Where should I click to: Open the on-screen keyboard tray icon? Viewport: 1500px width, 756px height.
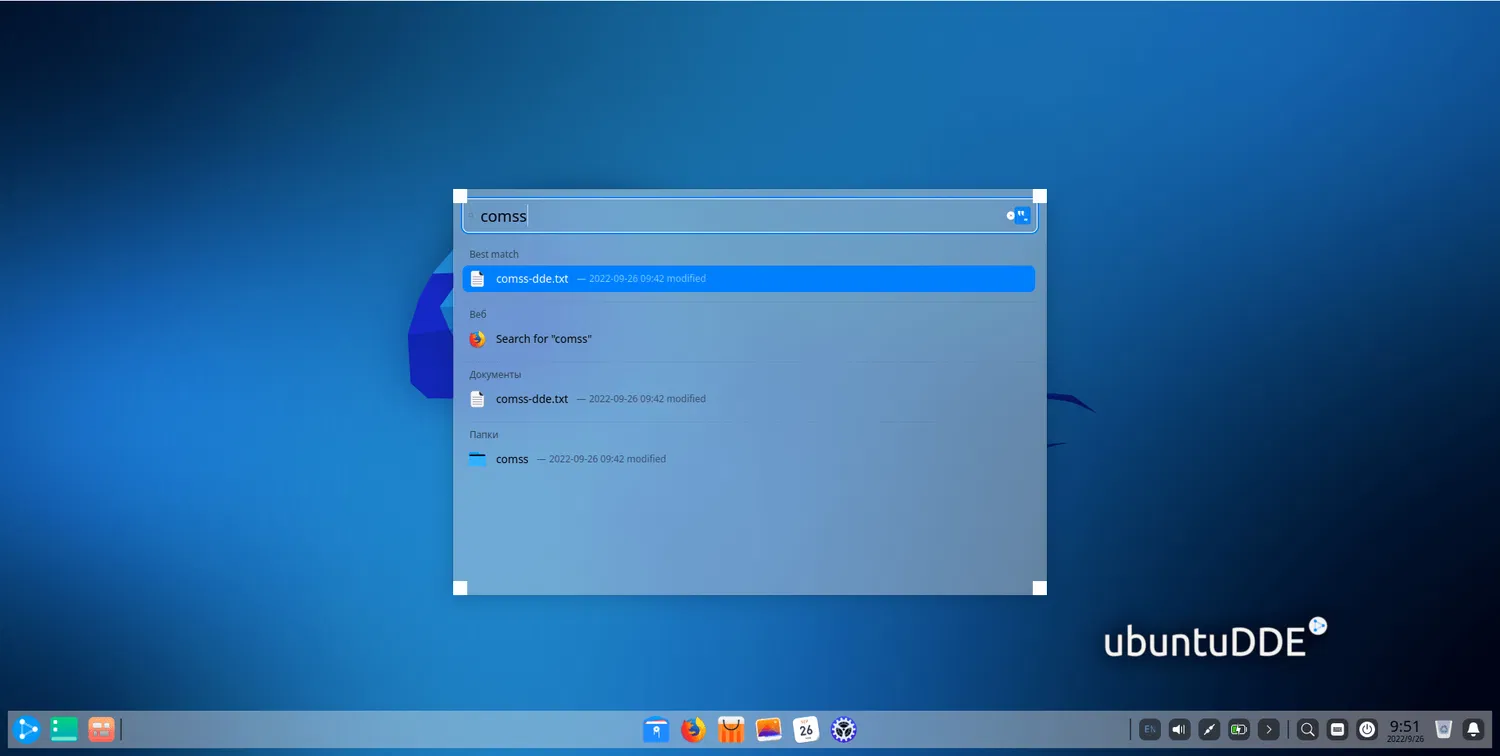tap(1337, 729)
